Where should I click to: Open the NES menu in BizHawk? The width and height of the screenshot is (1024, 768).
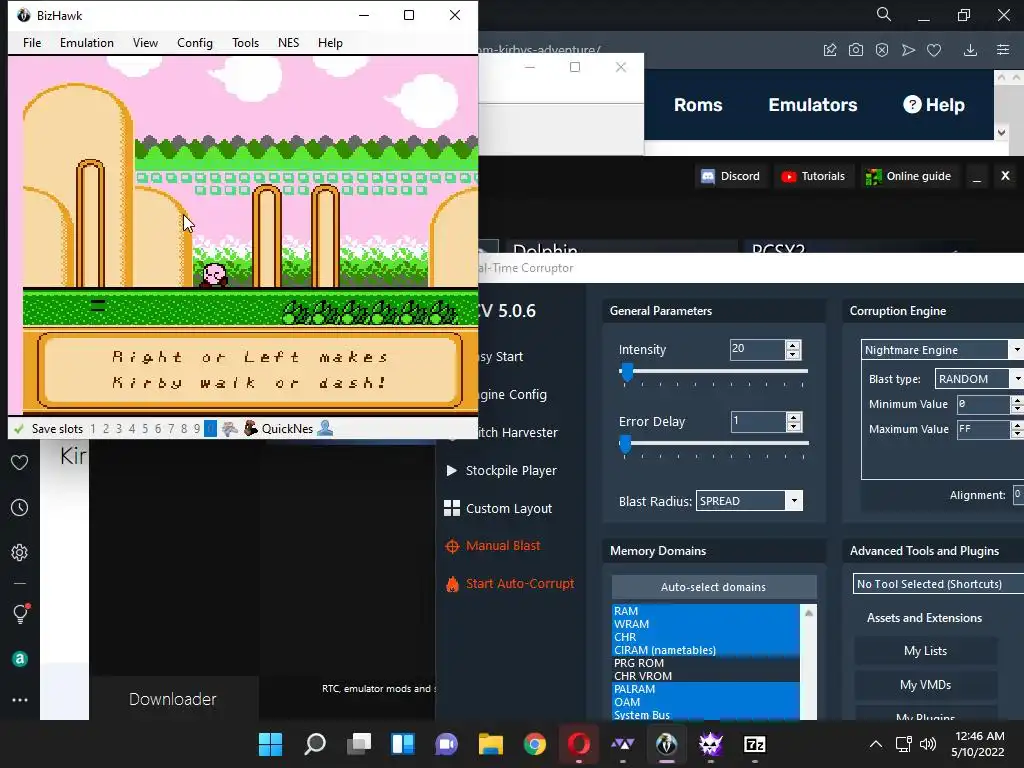click(x=288, y=42)
